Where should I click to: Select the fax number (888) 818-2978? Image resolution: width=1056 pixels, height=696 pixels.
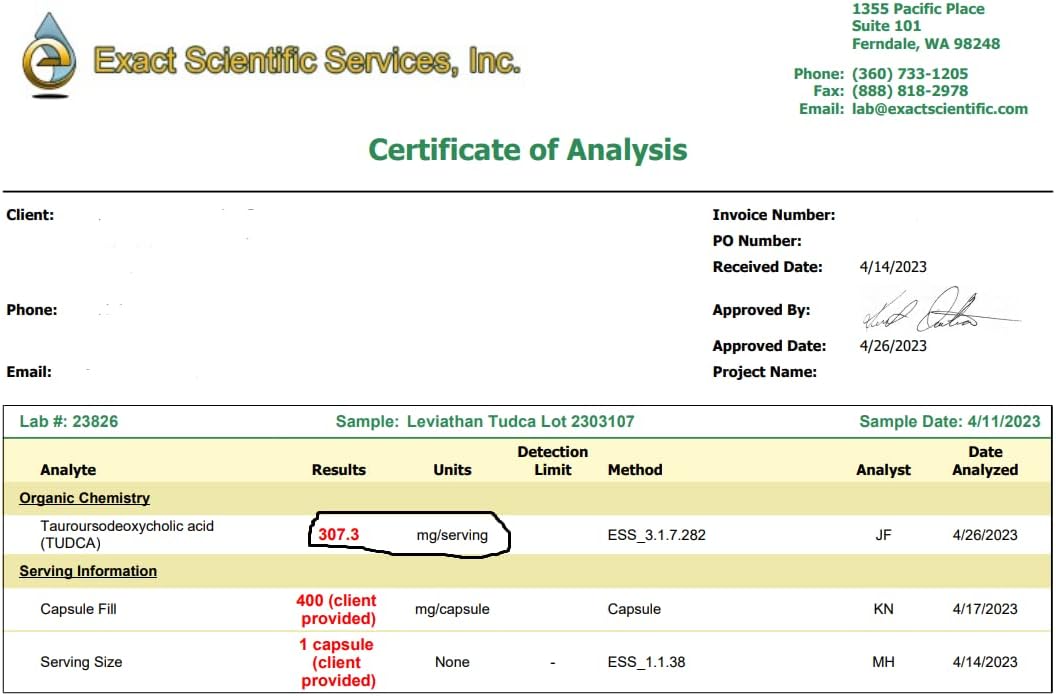[x=909, y=91]
